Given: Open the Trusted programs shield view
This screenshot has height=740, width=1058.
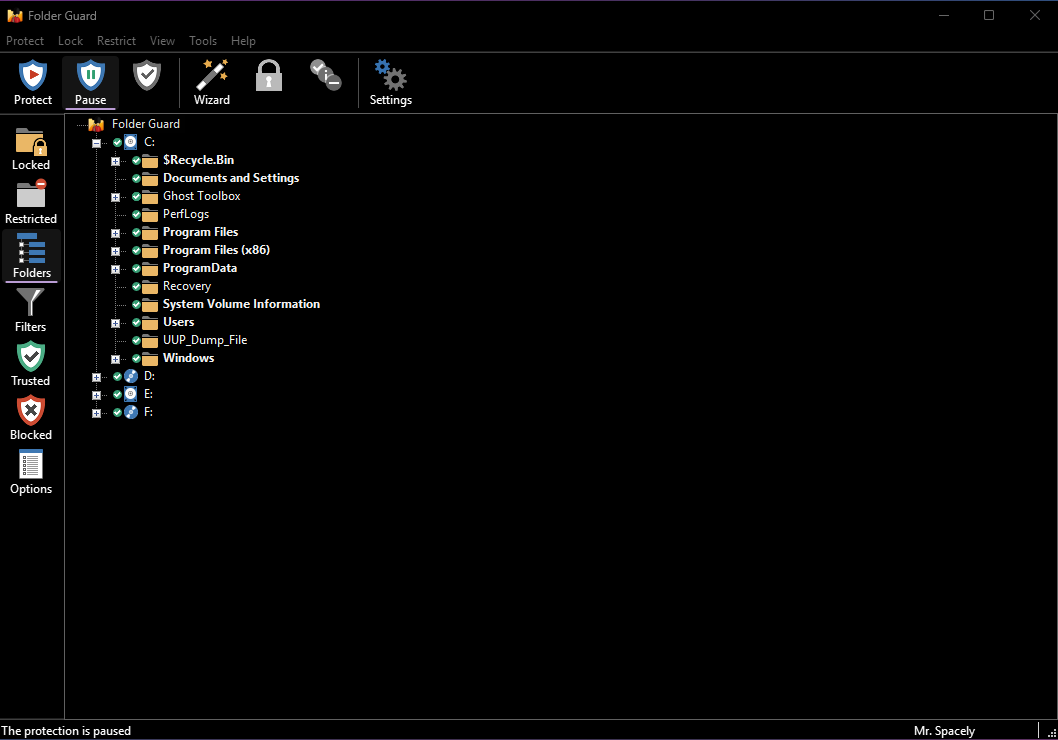Looking at the screenshot, I should (30, 365).
